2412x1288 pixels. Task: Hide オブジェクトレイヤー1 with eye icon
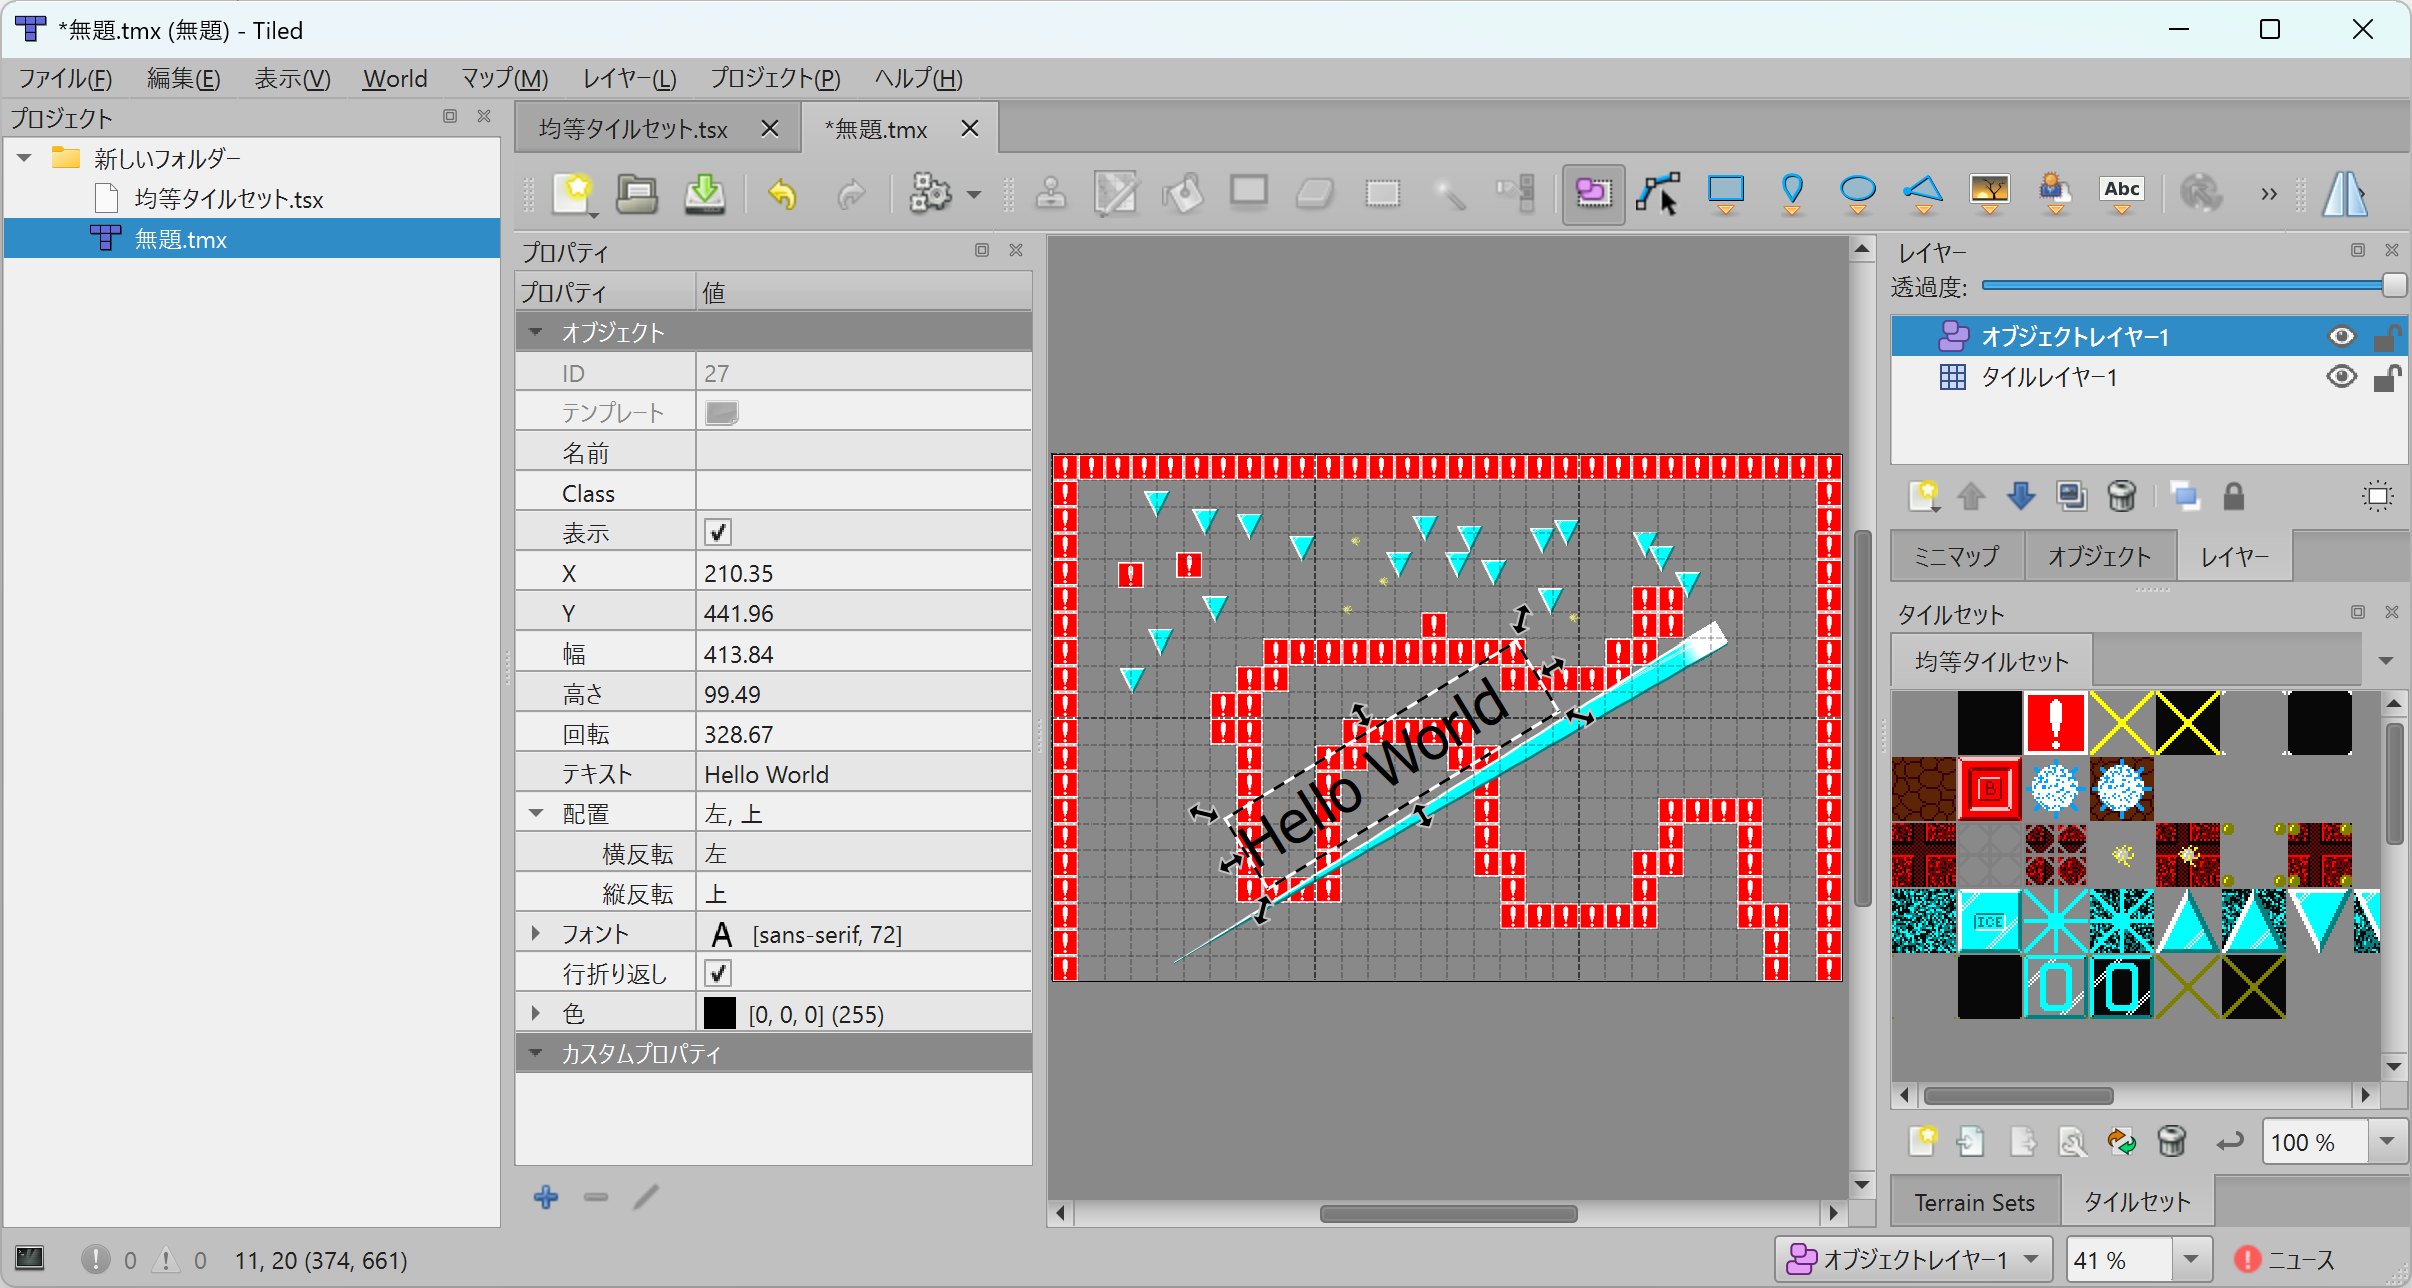(x=2341, y=337)
